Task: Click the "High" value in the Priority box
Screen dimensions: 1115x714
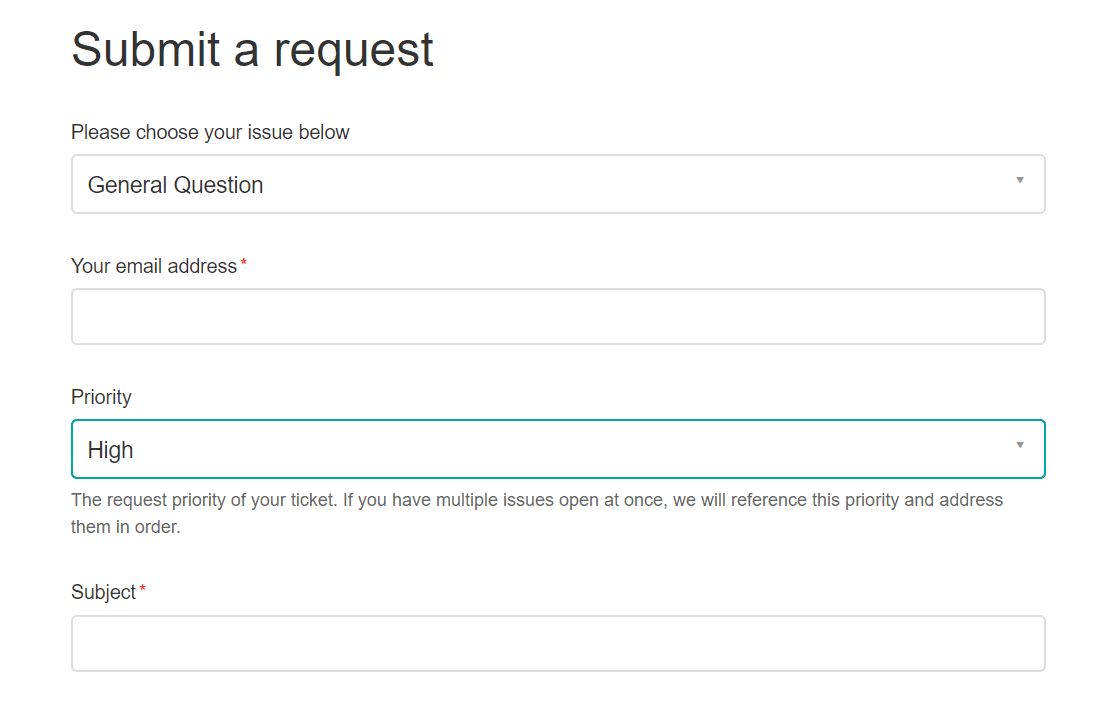Action: click(x=111, y=450)
